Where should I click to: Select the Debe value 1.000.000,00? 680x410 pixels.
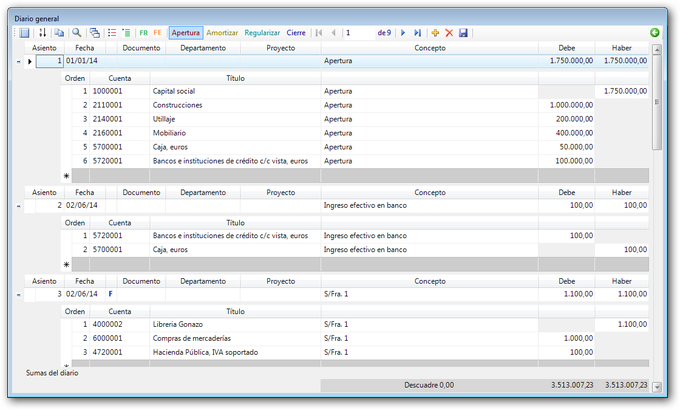click(567, 105)
